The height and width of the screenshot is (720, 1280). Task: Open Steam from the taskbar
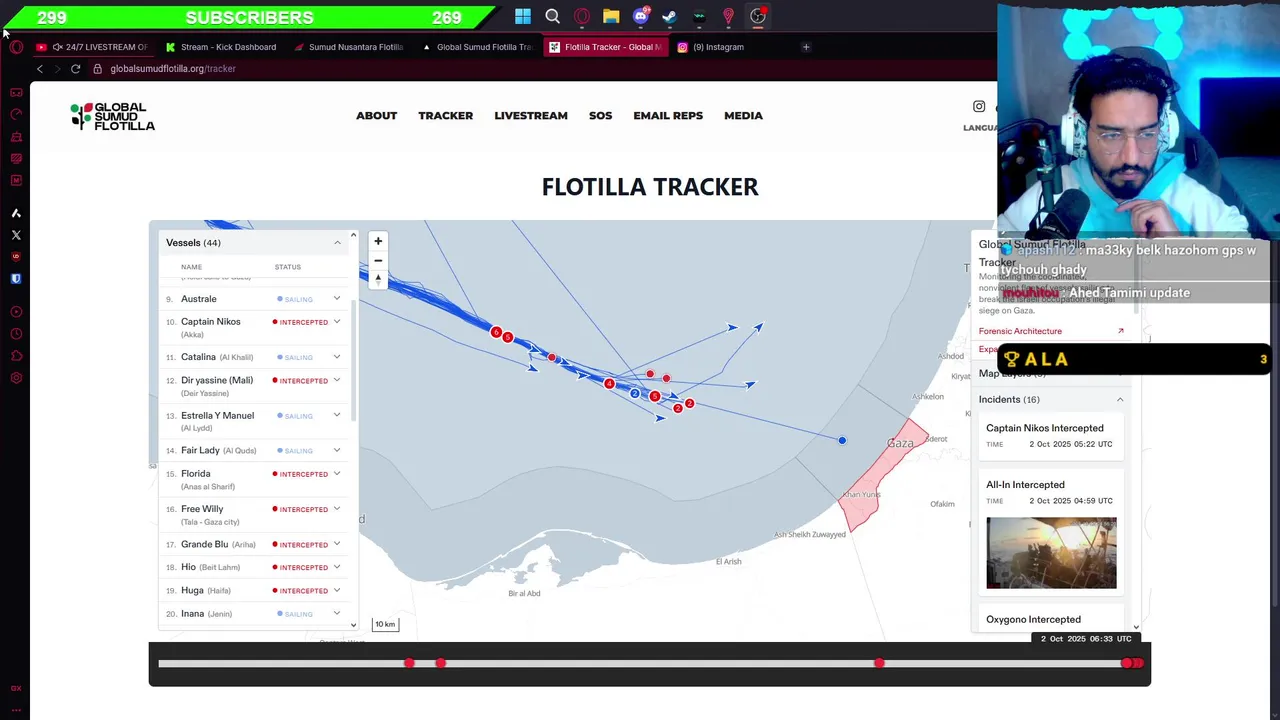670,16
